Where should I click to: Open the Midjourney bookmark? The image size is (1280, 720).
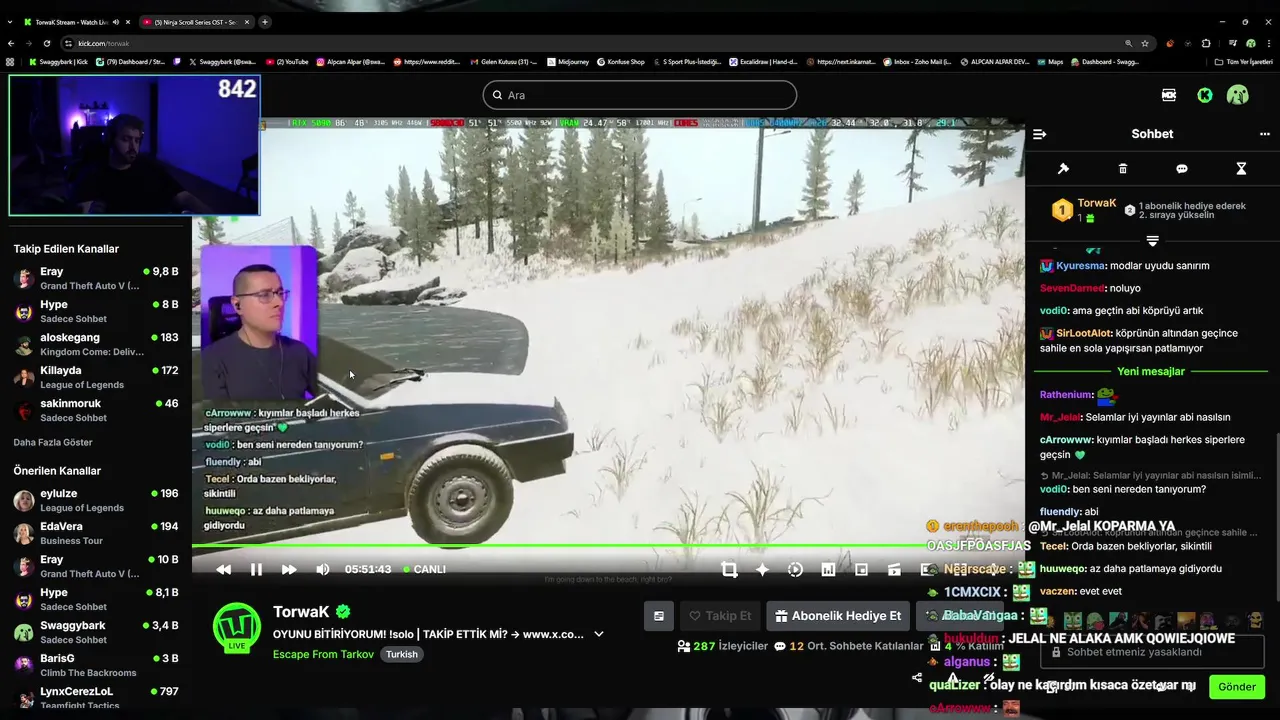[568, 62]
